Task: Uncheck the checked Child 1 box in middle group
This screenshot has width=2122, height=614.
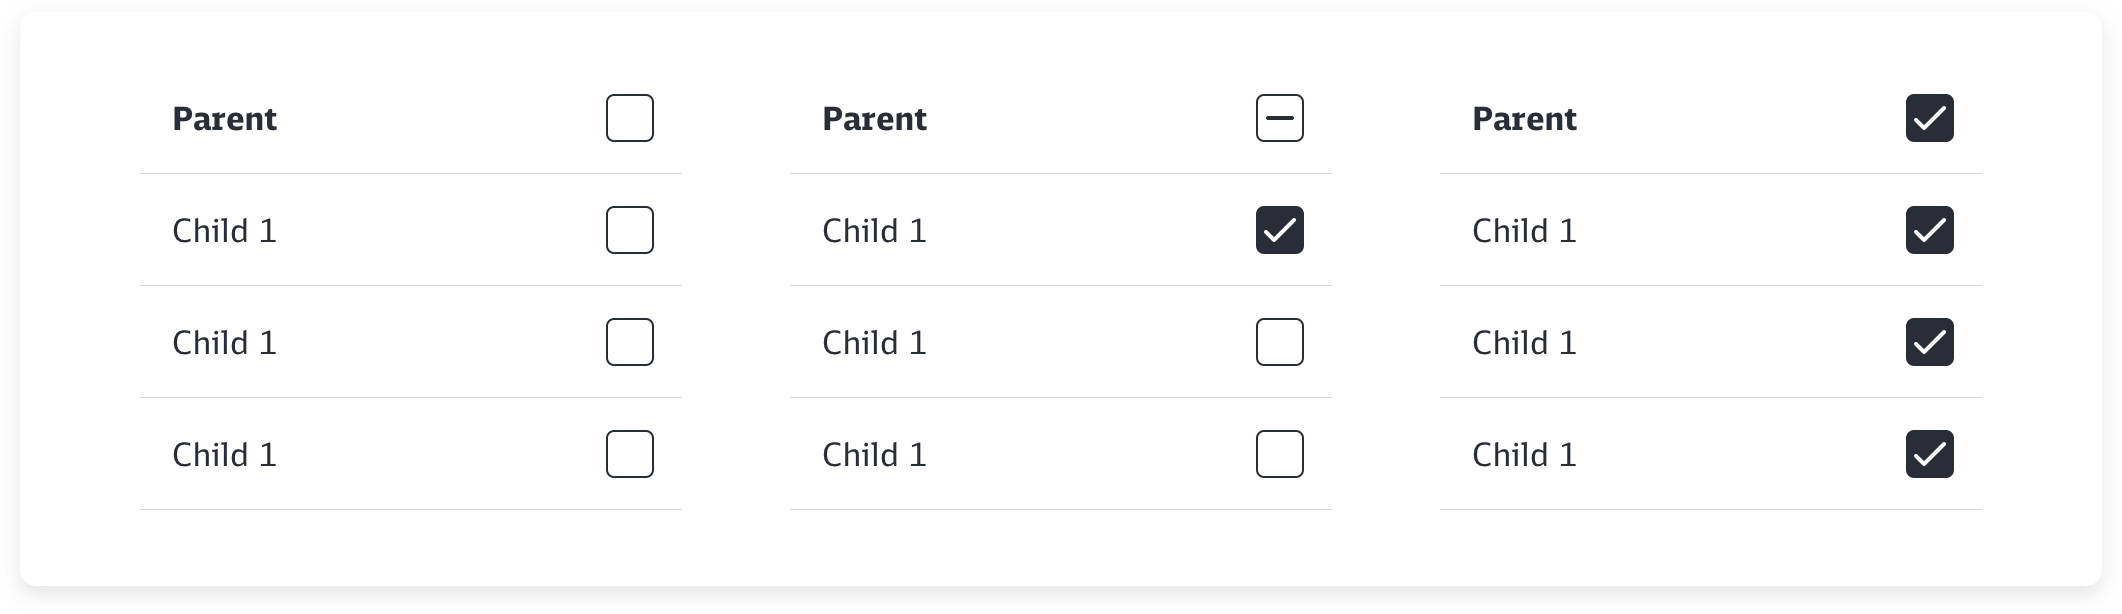Action: pyautogui.click(x=1280, y=230)
